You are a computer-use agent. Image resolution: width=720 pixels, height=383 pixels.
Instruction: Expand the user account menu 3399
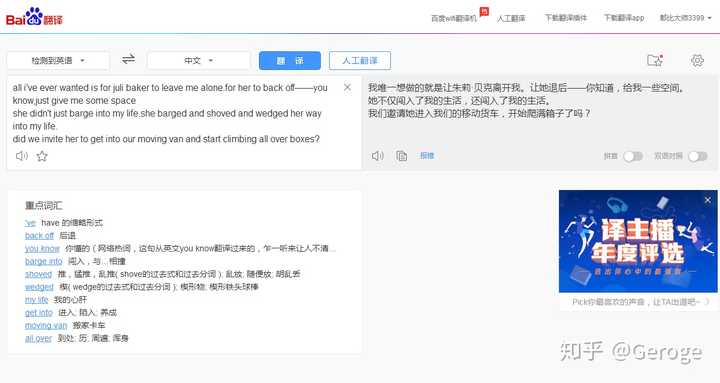[685, 18]
